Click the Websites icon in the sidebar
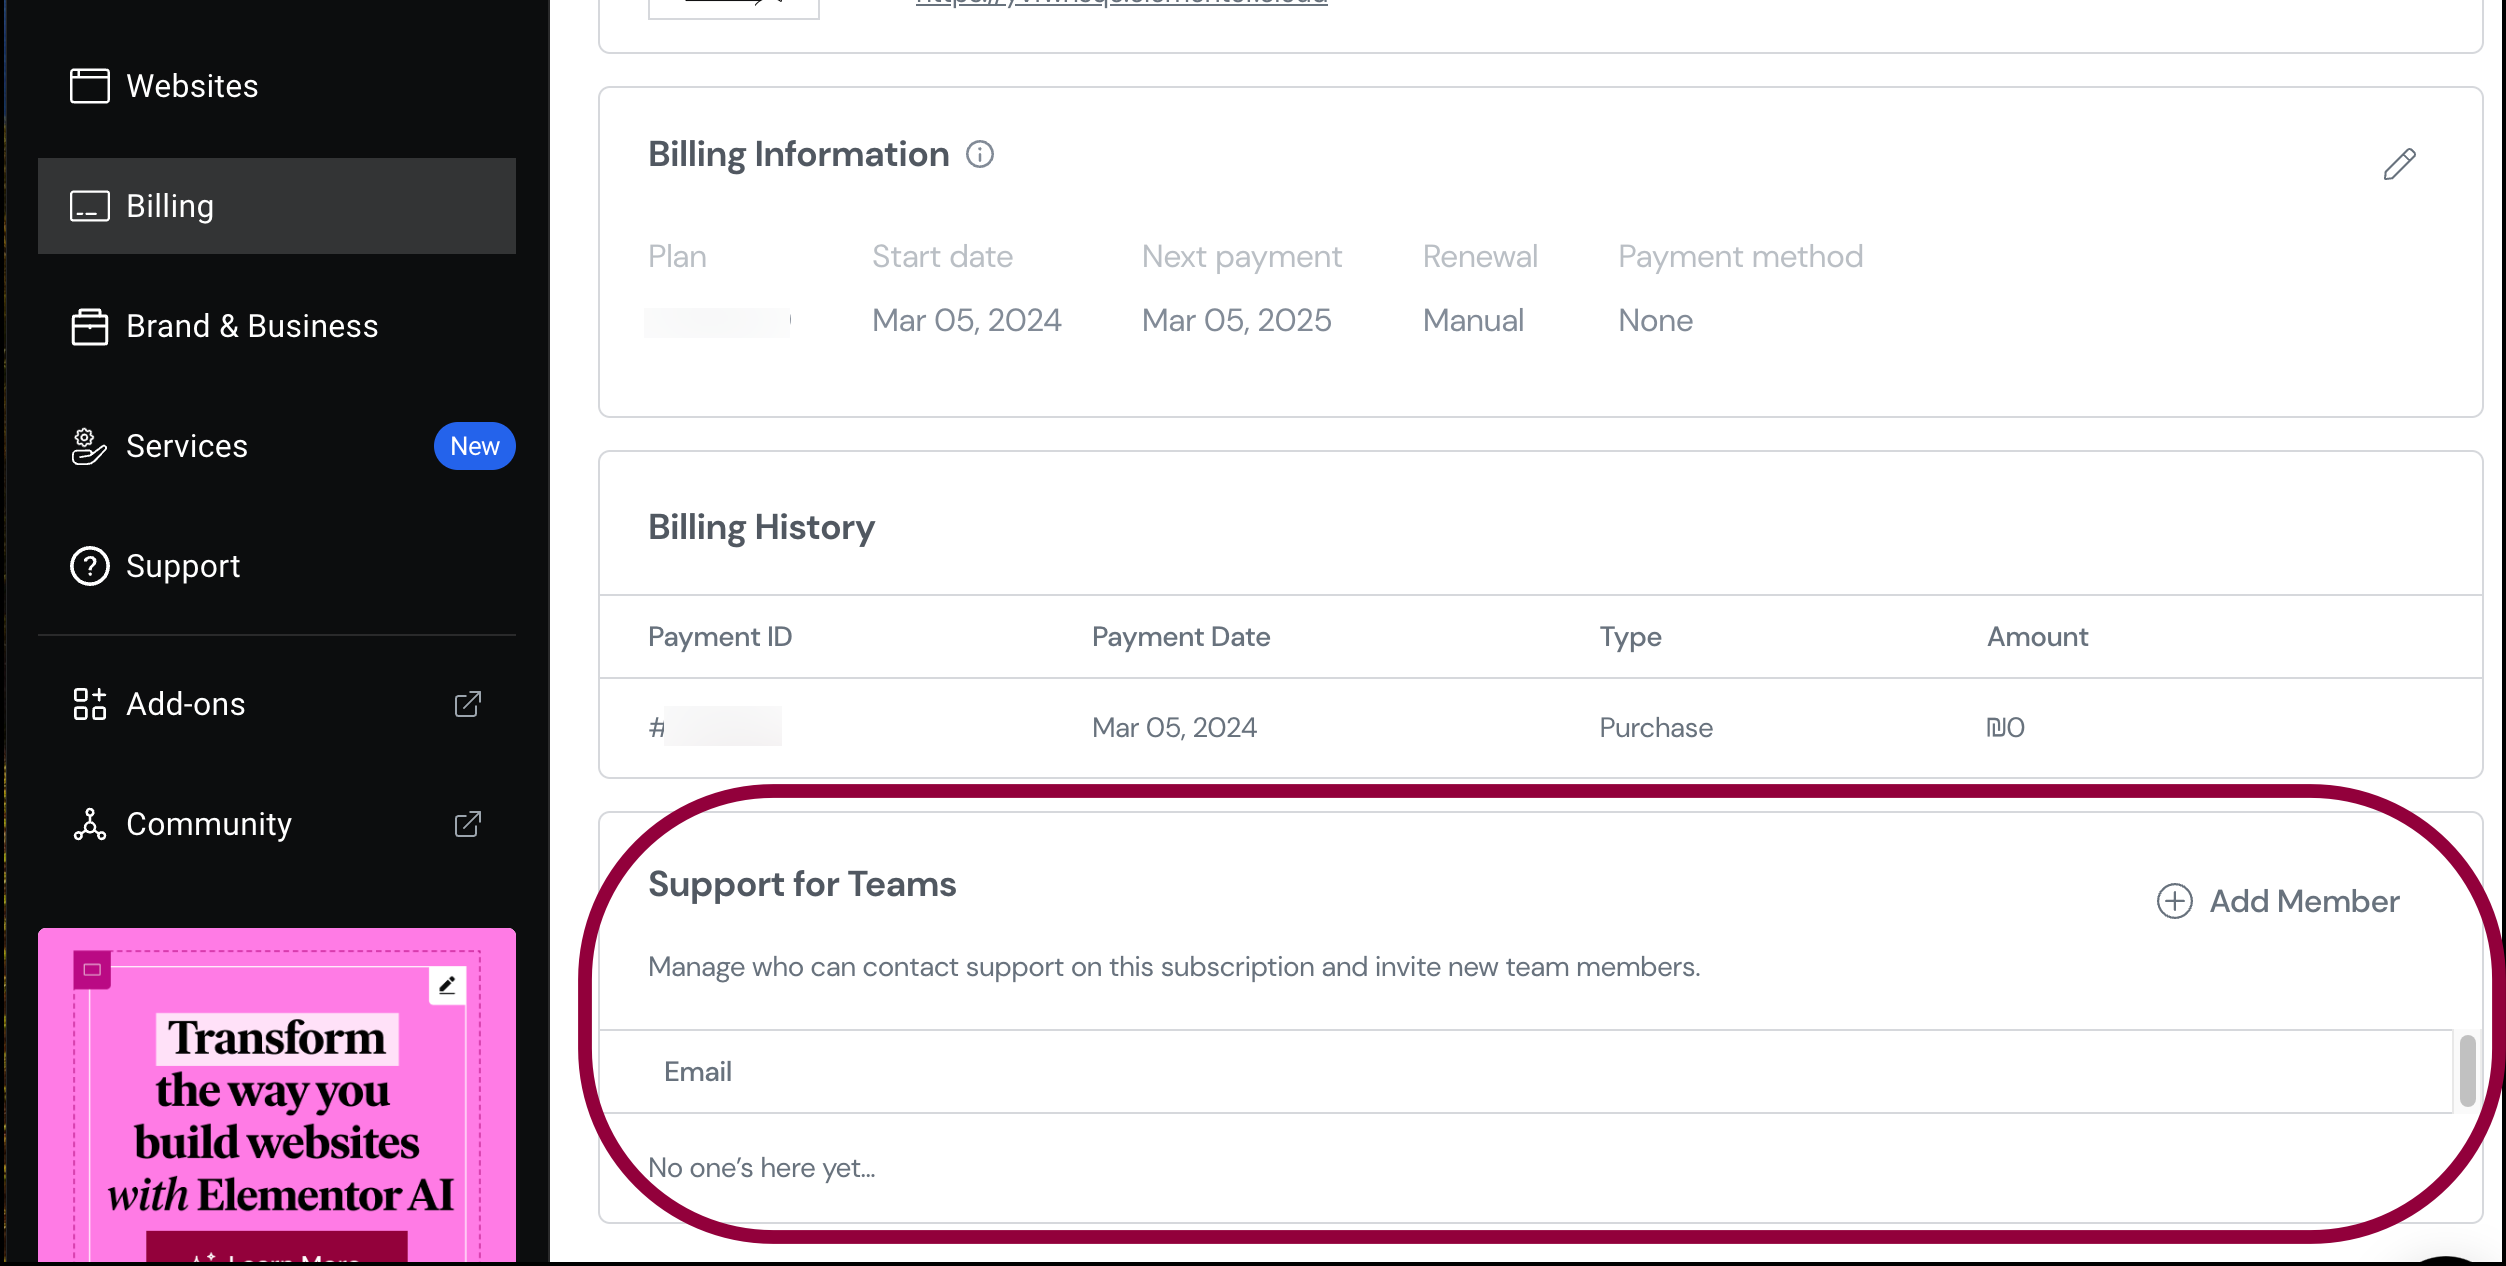 pyautogui.click(x=89, y=86)
